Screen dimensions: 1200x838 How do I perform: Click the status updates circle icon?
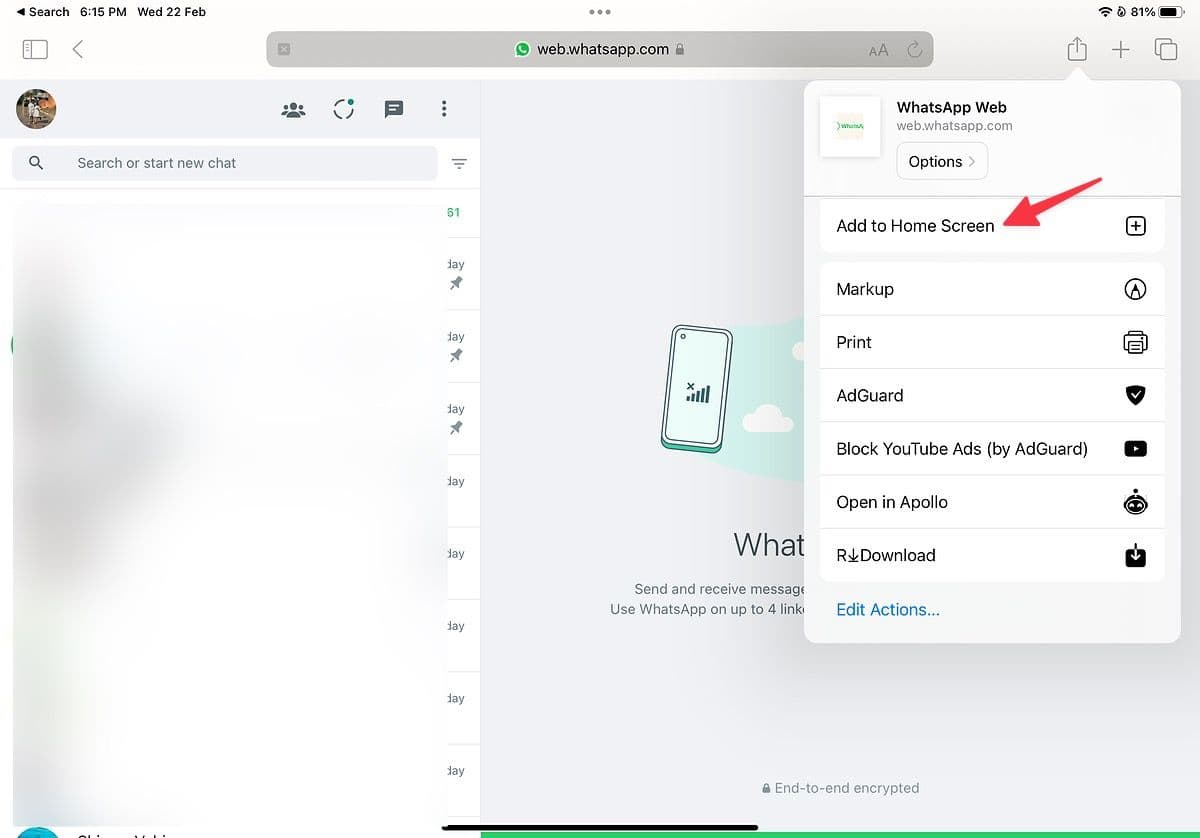pyautogui.click(x=343, y=110)
